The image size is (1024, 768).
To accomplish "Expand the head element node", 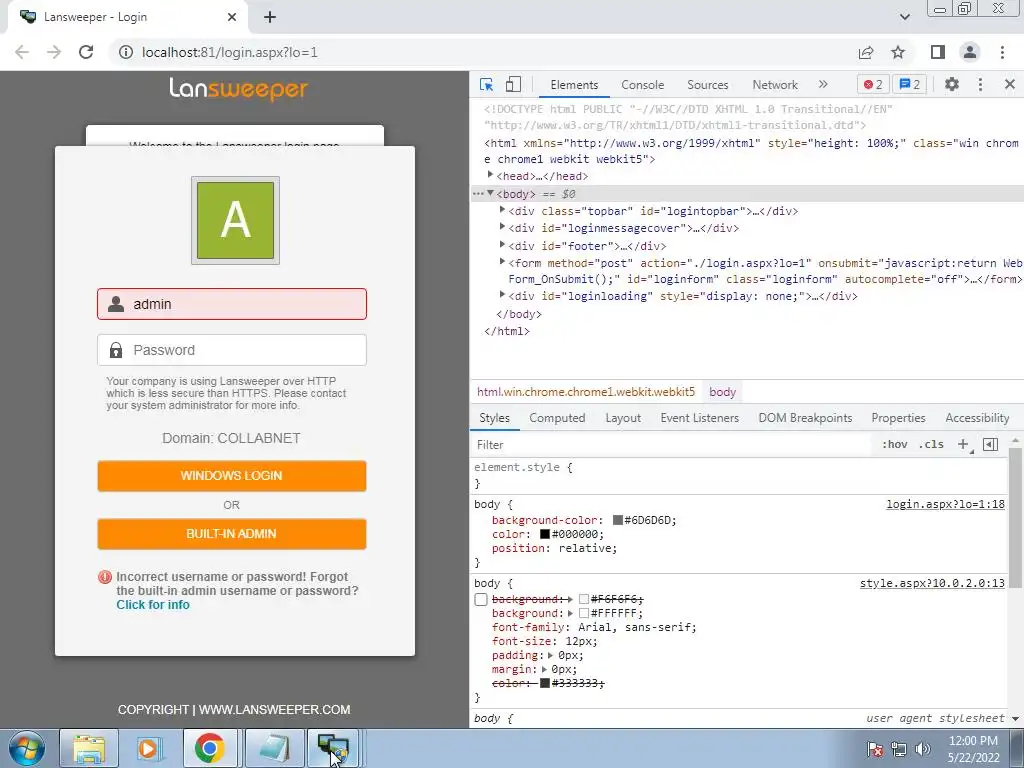I will [x=490, y=175].
